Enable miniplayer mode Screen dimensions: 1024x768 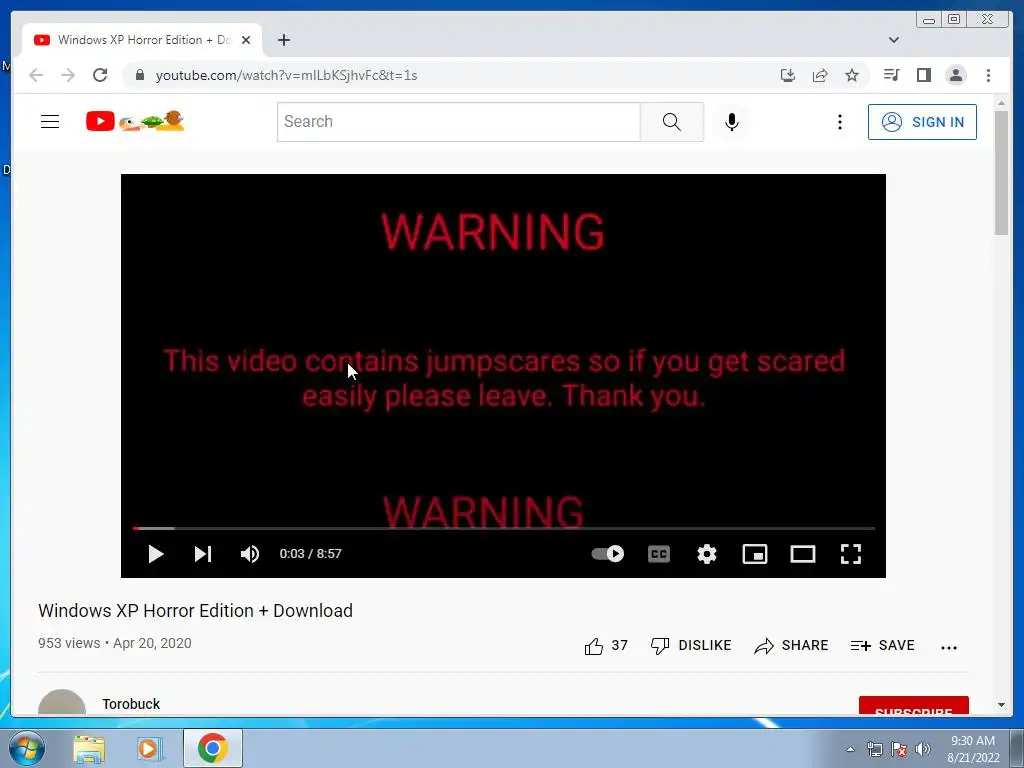point(755,554)
